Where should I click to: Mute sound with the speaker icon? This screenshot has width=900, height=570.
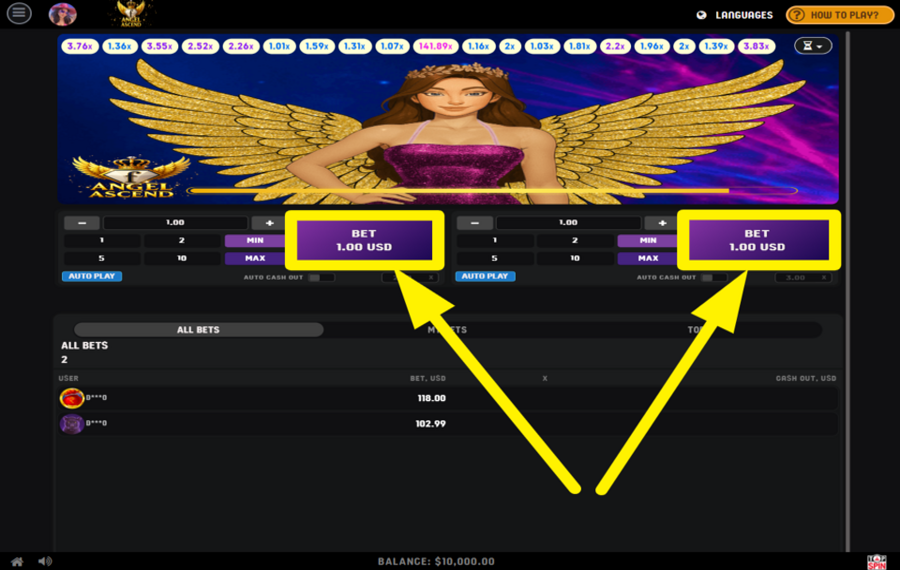[45, 561]
